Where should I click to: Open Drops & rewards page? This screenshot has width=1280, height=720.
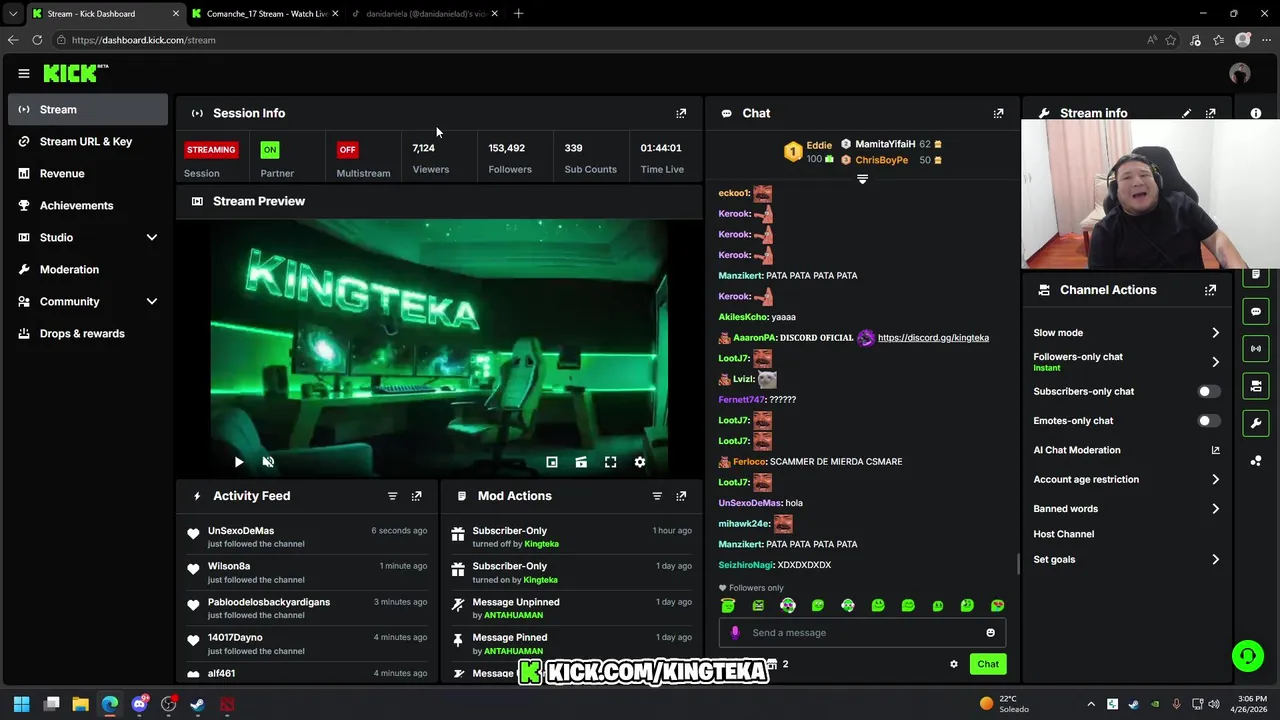tap(88, 334)
